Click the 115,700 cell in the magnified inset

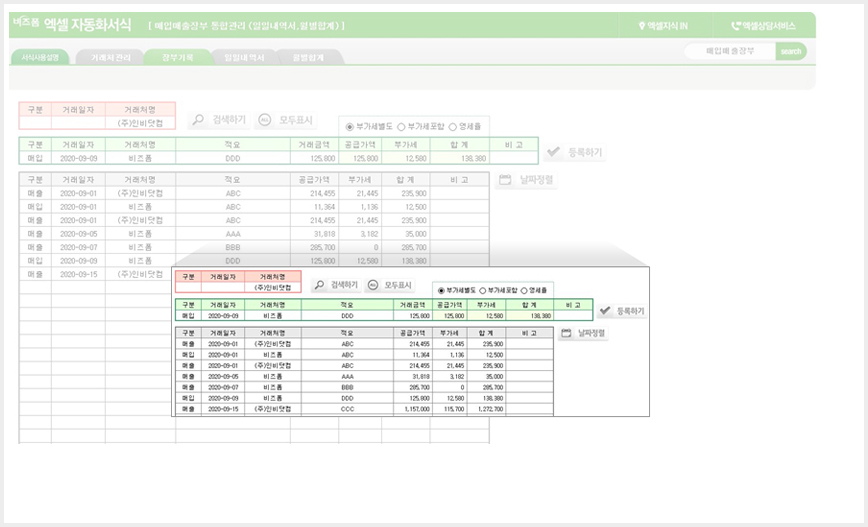pyautogui.click(x=449, y=409)
